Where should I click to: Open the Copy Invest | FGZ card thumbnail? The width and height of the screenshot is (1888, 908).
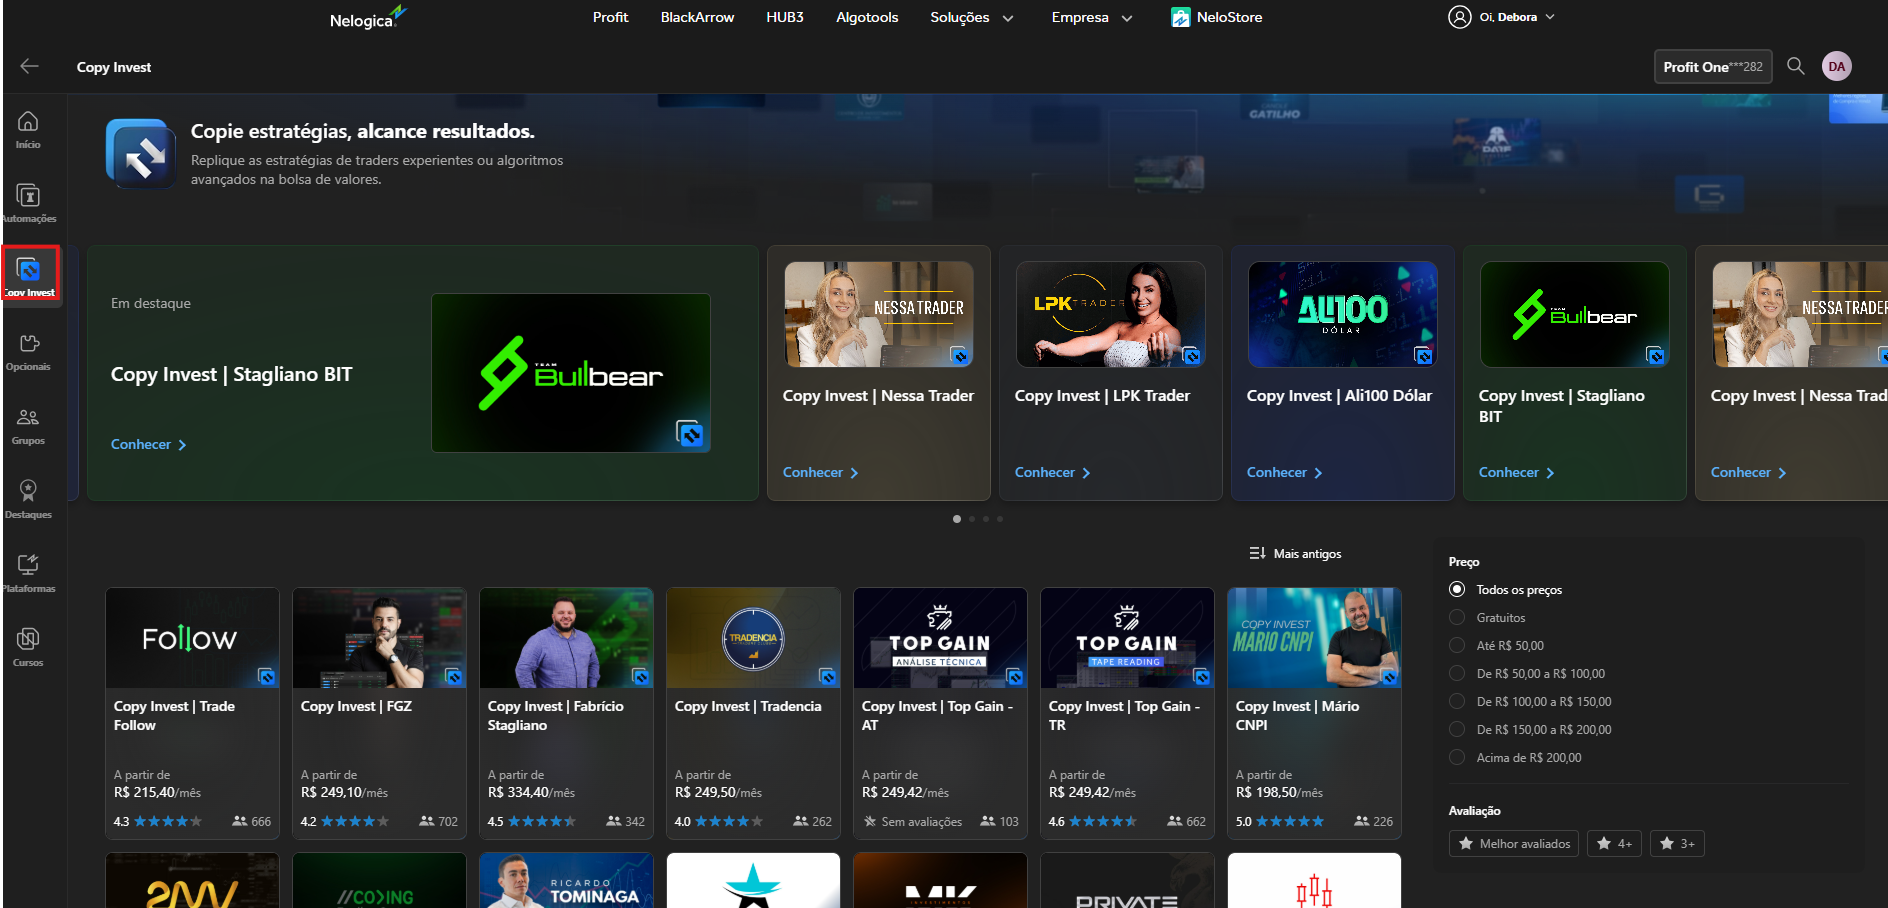(x=379, y=638)
